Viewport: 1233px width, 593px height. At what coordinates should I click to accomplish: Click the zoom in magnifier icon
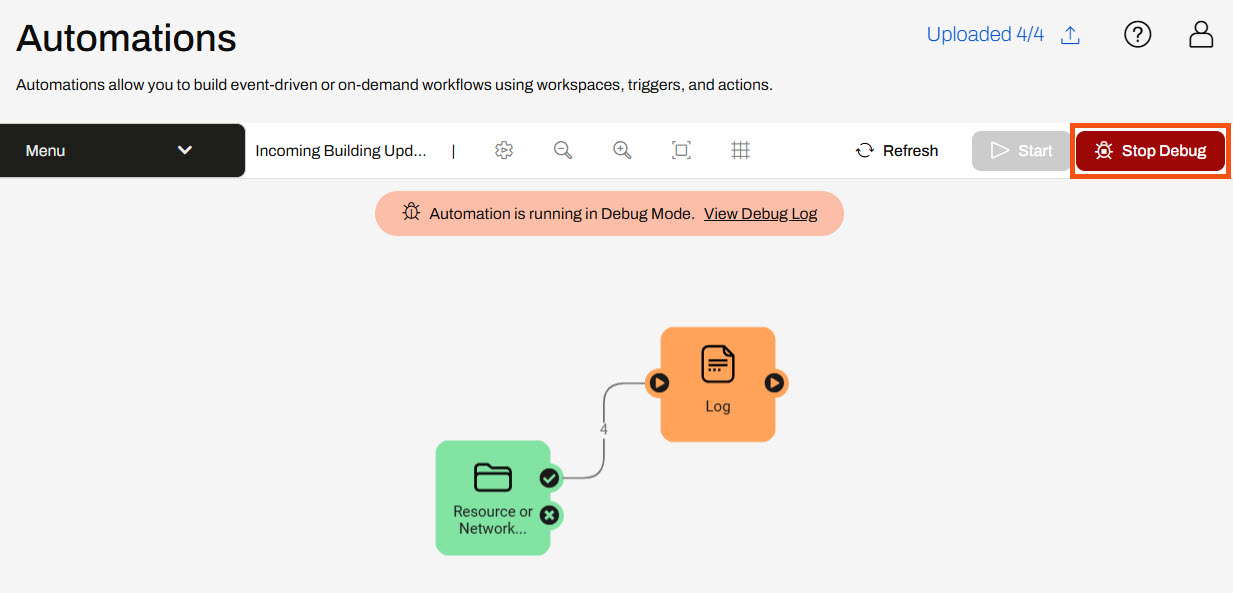pos(622,150)
